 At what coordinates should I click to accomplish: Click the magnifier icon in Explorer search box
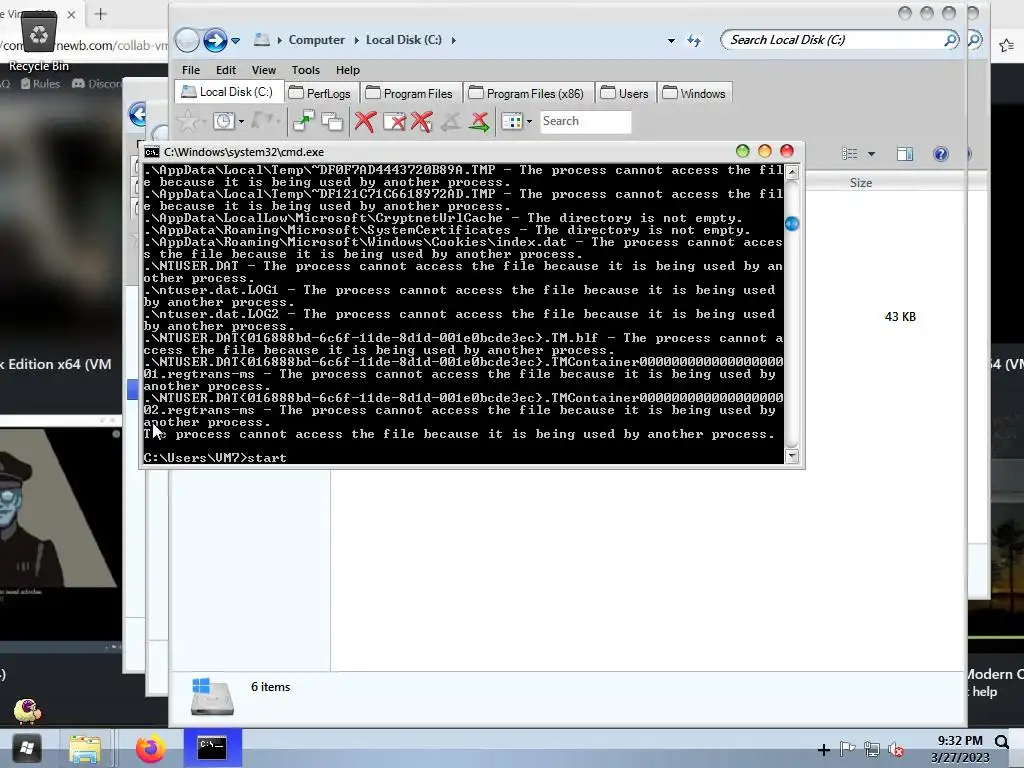(x=950, y=40)
